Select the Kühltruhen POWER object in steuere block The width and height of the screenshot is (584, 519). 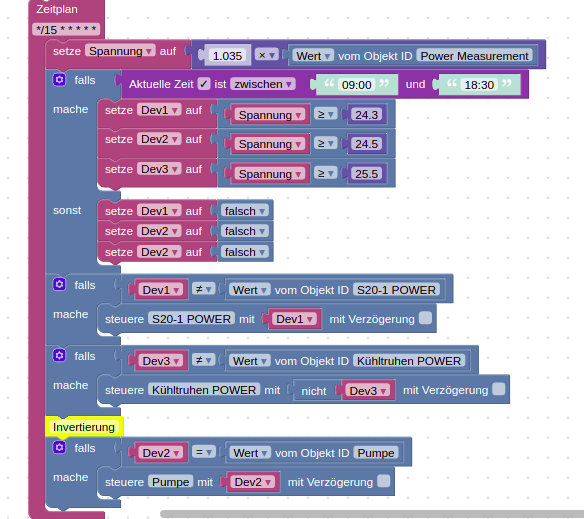click(x=204, y=390)
